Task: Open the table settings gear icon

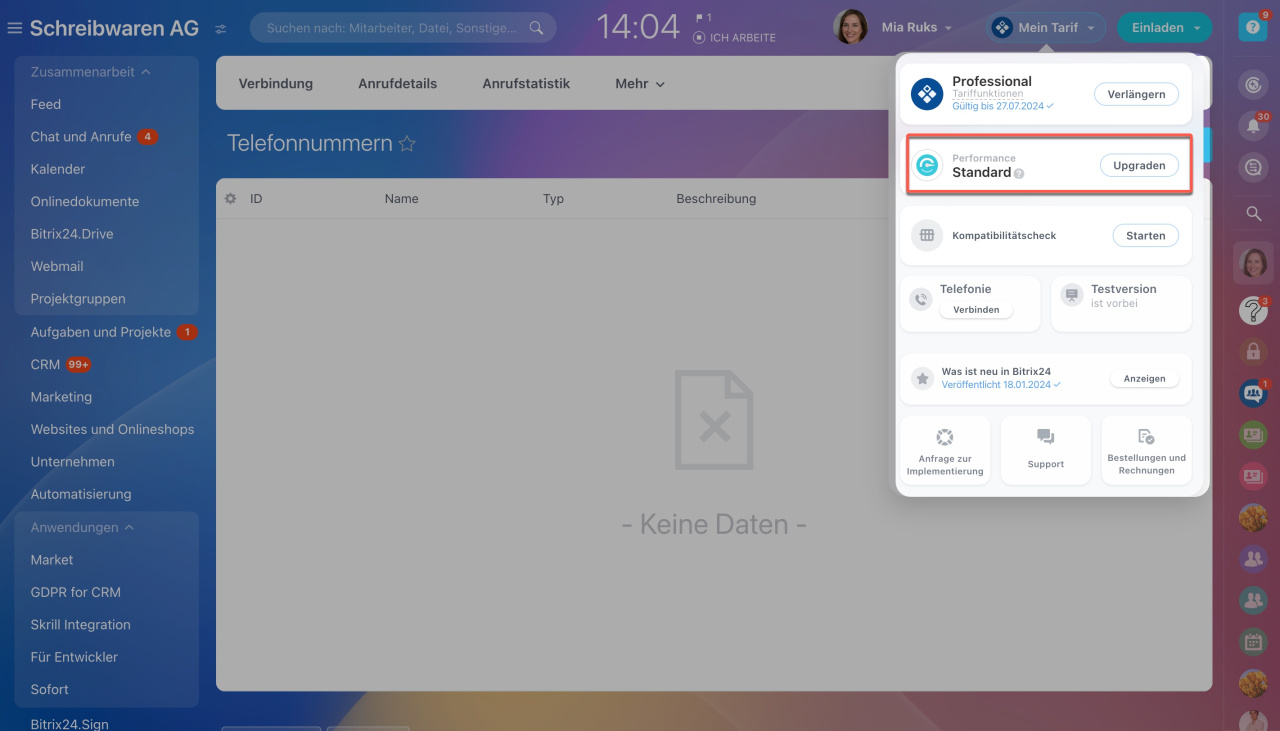Action: 230,199
